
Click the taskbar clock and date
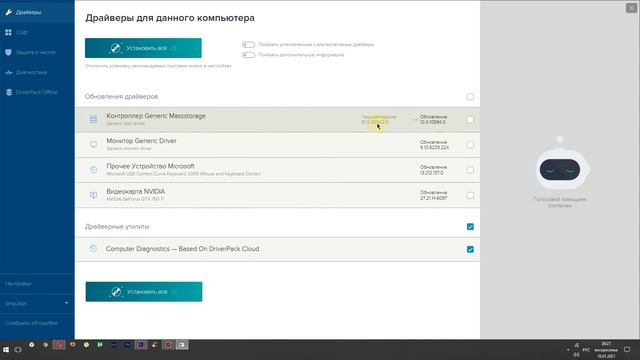(606, 350)
